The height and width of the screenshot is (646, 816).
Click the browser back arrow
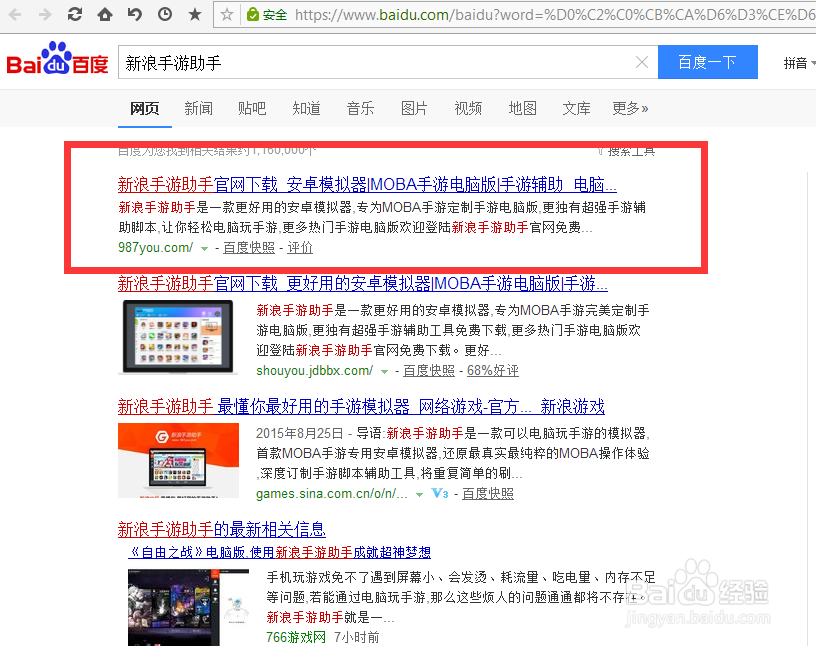coord(15,15)
